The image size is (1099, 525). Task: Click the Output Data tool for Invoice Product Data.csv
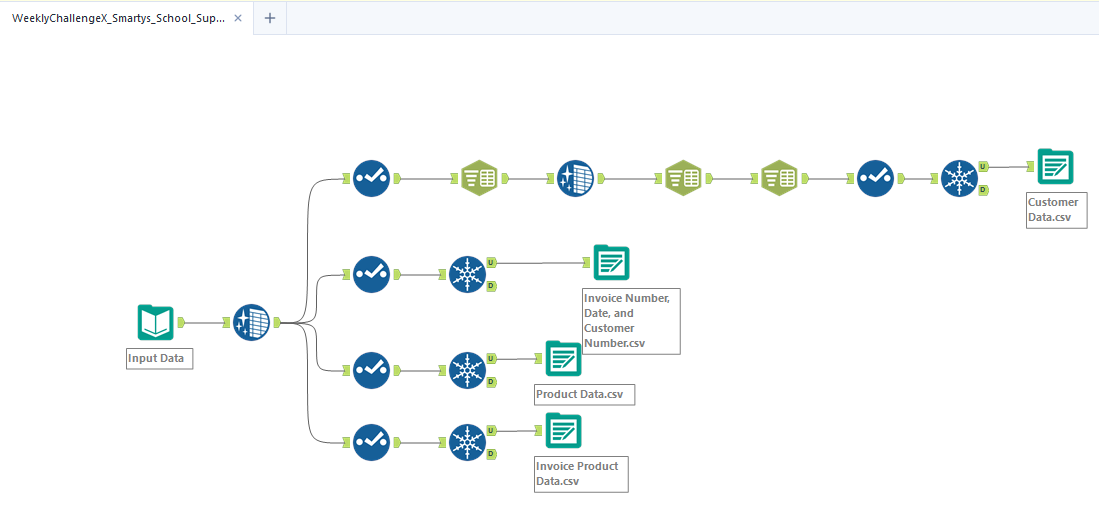coord(563,431)
